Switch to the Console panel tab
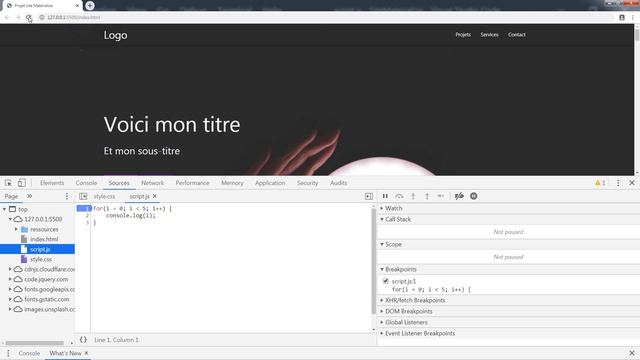The height and width of the screenshot is (360, 640). 86,183
